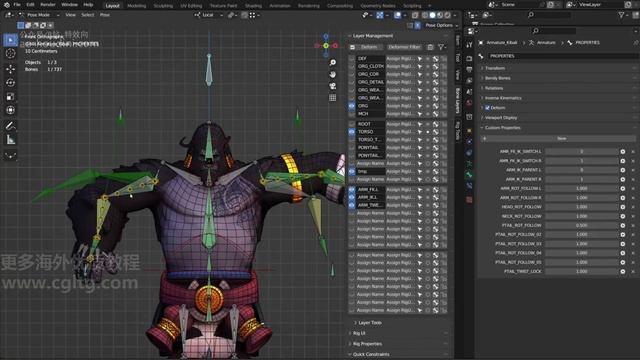Screen dimensions: 640x360
Task: Expand the Inverse Kinematics panel
Action: point(503,98)
